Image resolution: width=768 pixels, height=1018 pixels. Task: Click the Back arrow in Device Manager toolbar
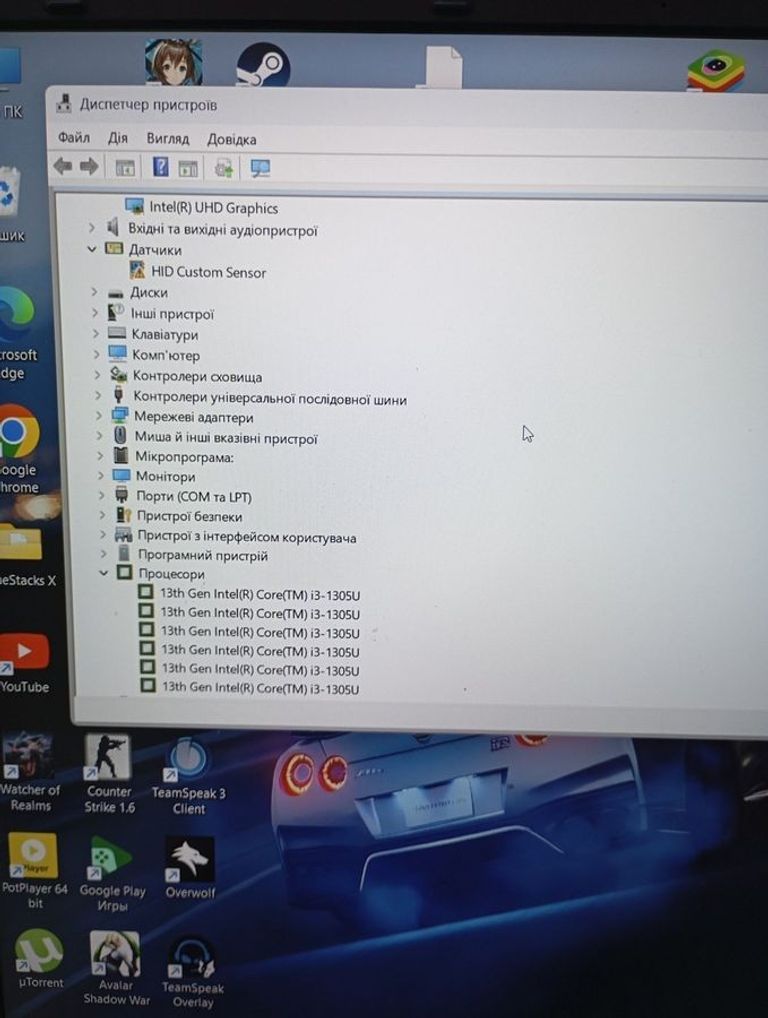63,167
